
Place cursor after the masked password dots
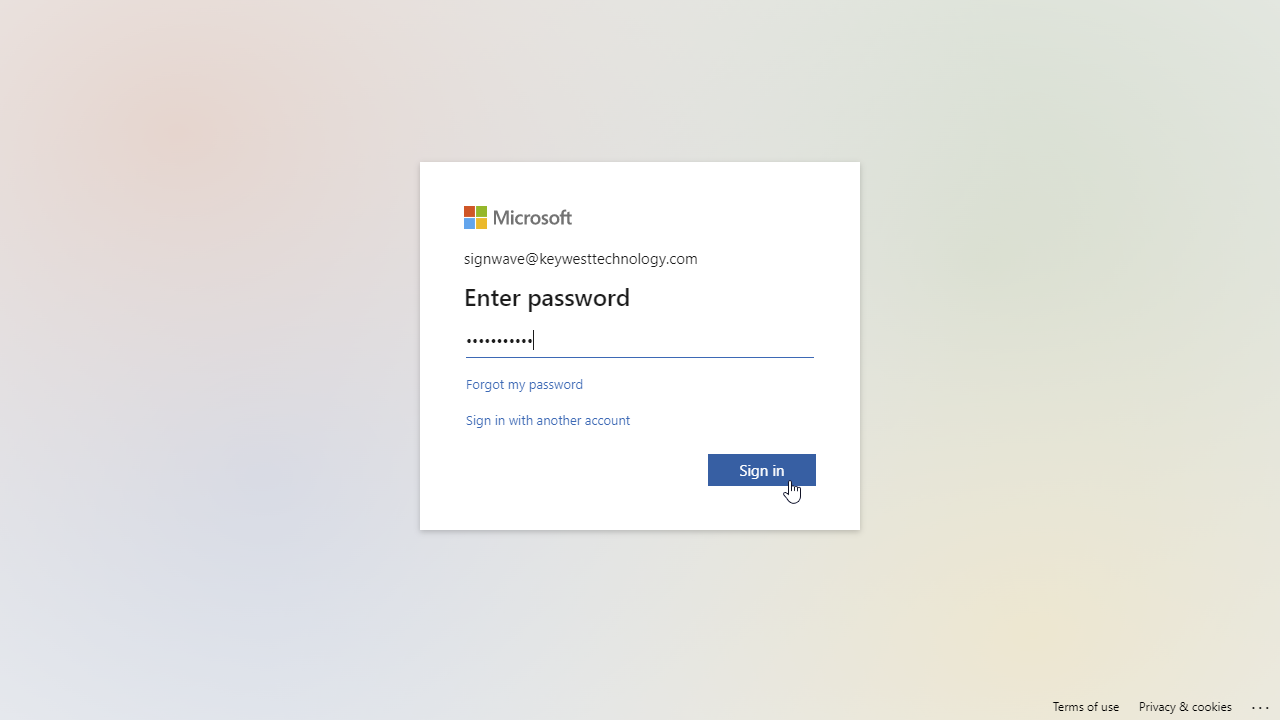coord(535,341)
